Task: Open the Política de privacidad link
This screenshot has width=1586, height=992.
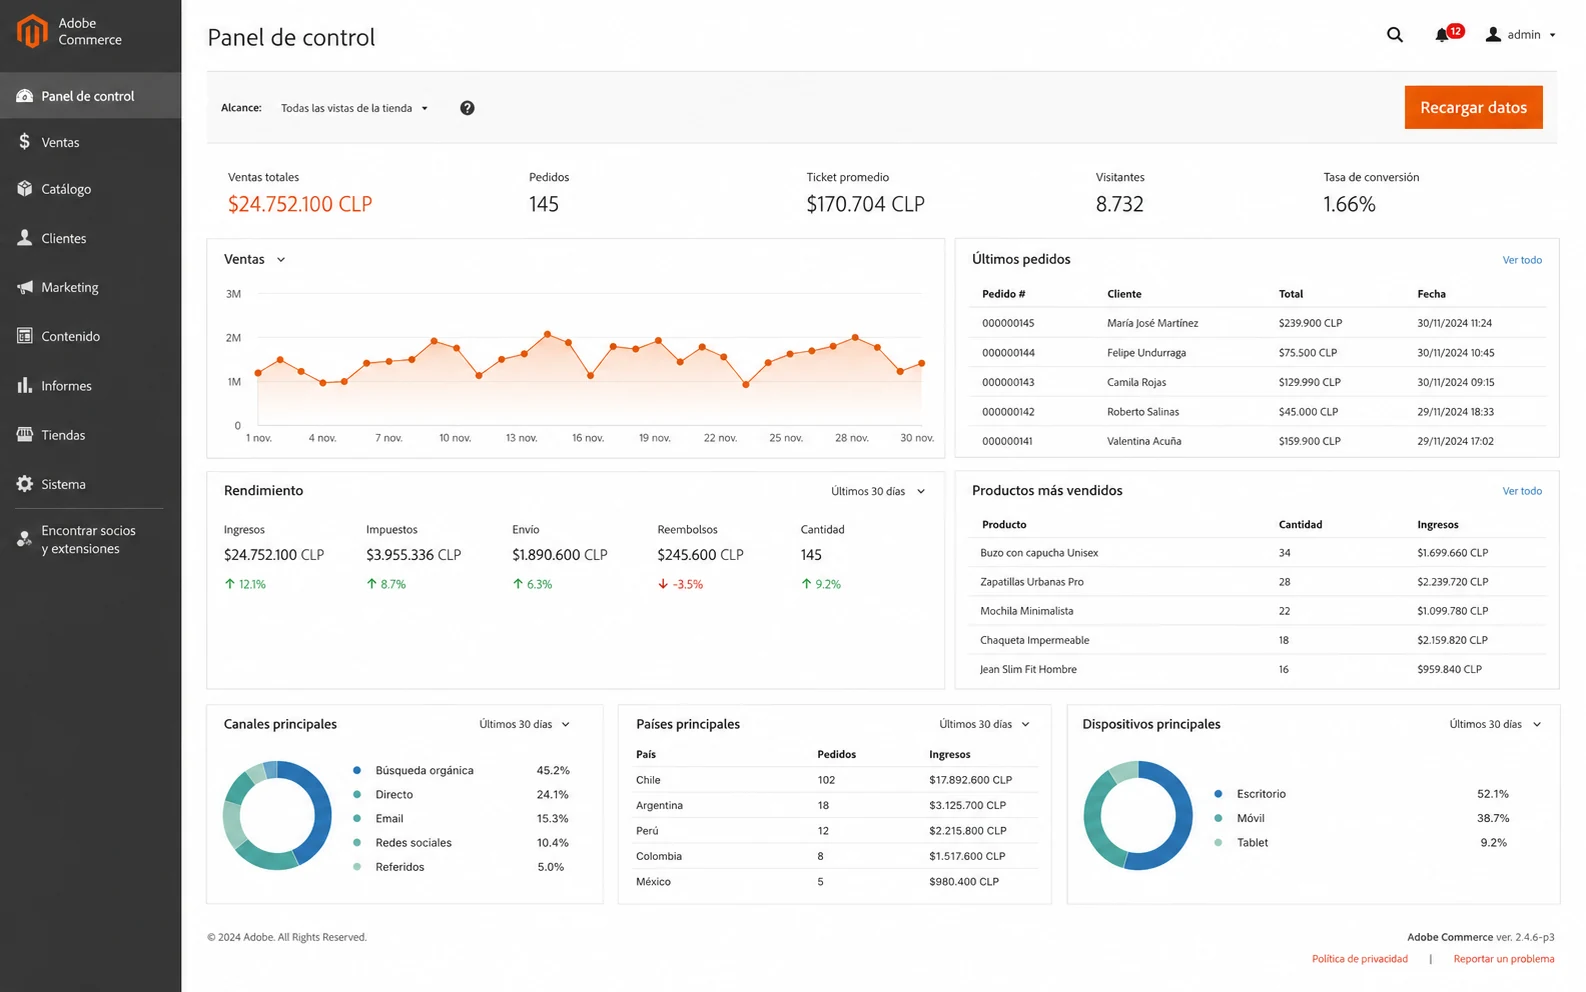Action: point(1359,959)
